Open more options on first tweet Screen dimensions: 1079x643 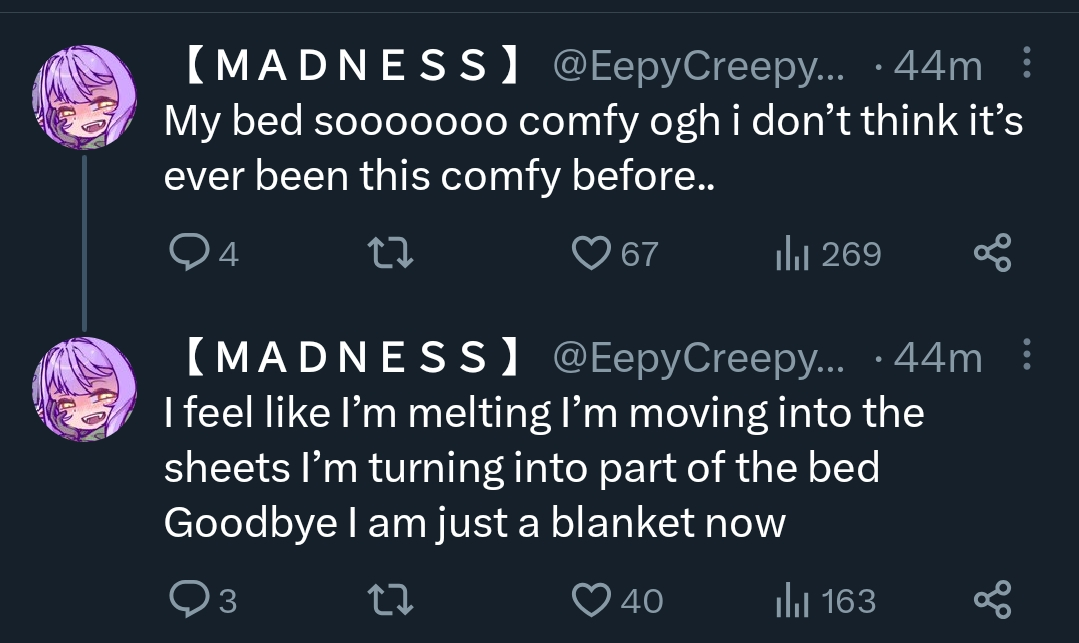coord(1027,67)
